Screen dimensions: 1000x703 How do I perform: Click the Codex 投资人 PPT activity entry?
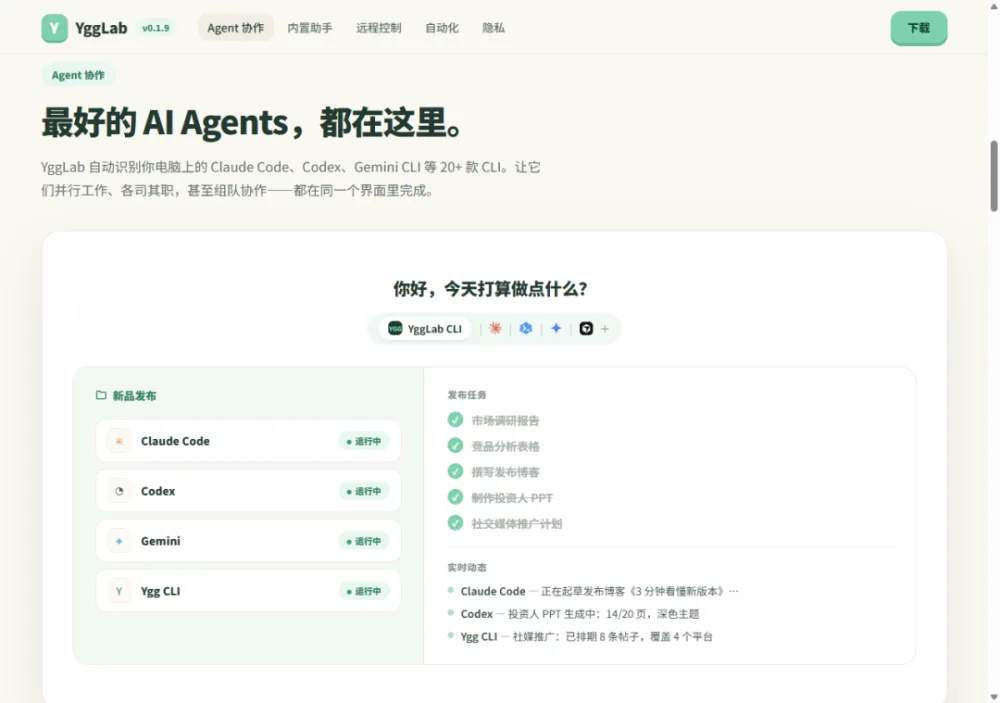pyautogui.click(x=573, y=614)
